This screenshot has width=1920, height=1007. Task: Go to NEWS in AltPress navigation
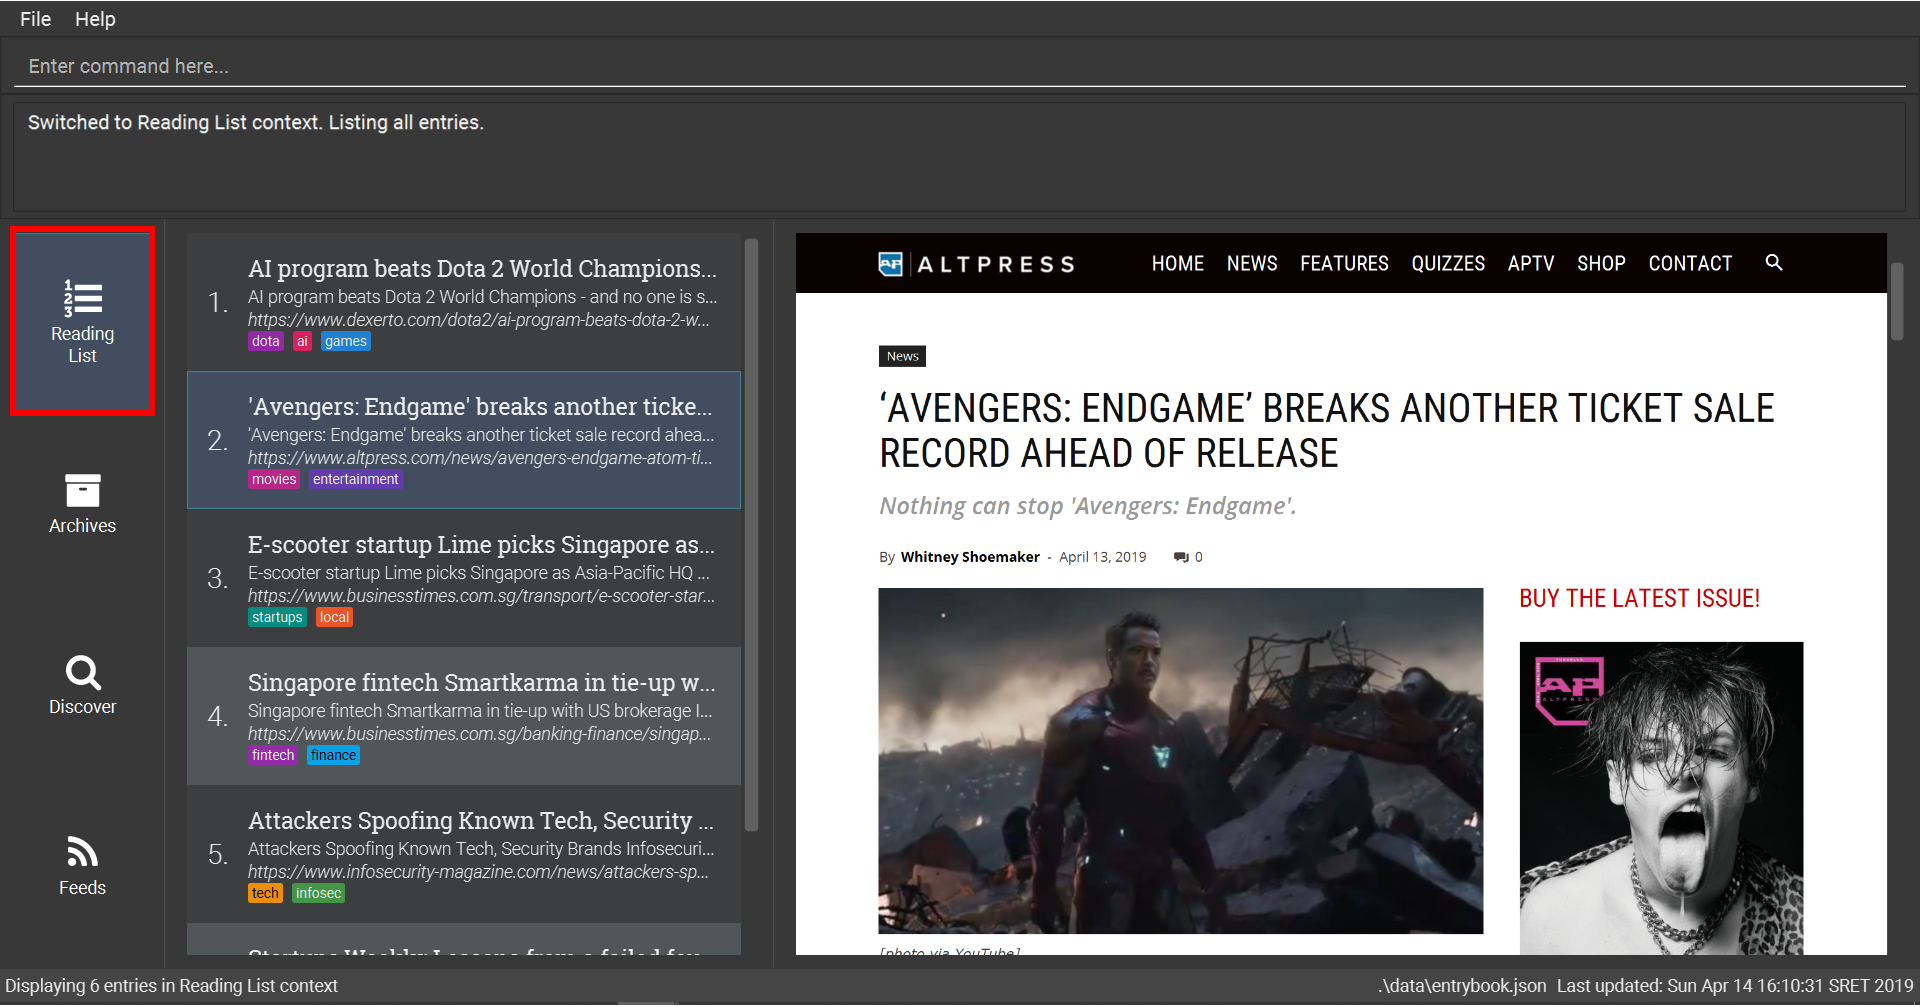pos(1252,263)
